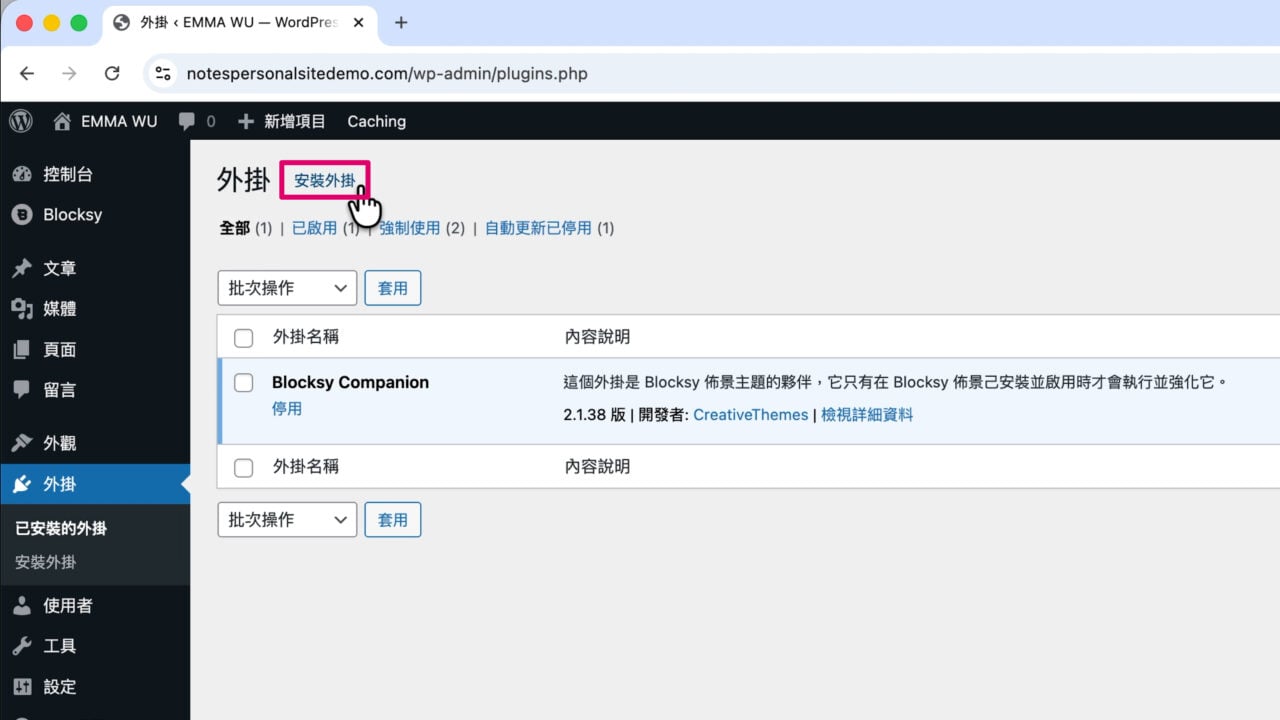1280x720 pixels.
Task: Expand the bottom 批次操作 dropdown
Action: 287,520
